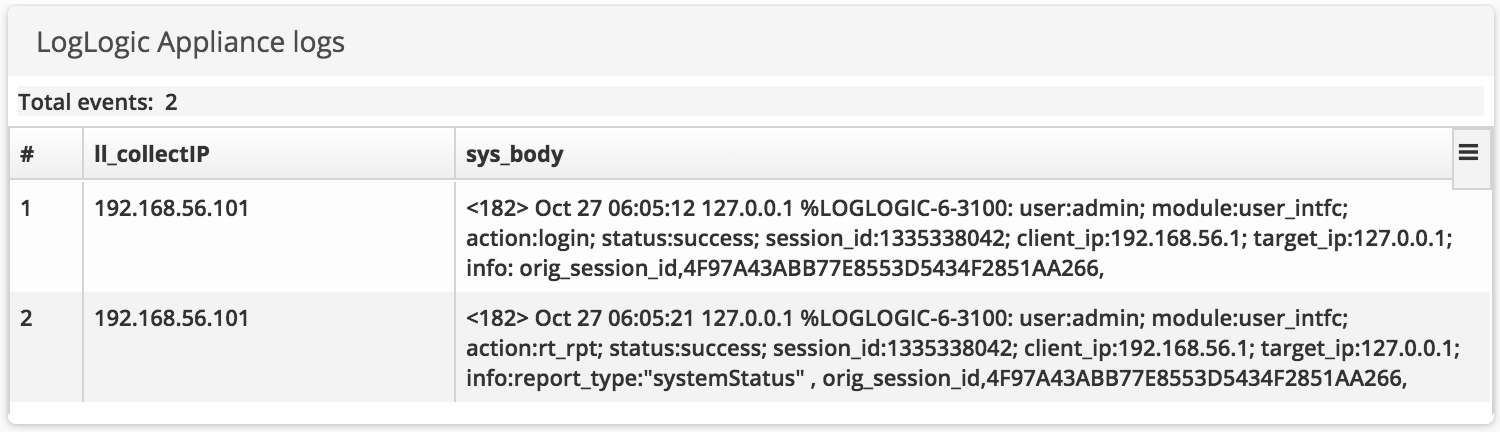Click the Total events count text
Image resolution: width=1500 pixels, height=432 pixels.
tap(98, 101)
